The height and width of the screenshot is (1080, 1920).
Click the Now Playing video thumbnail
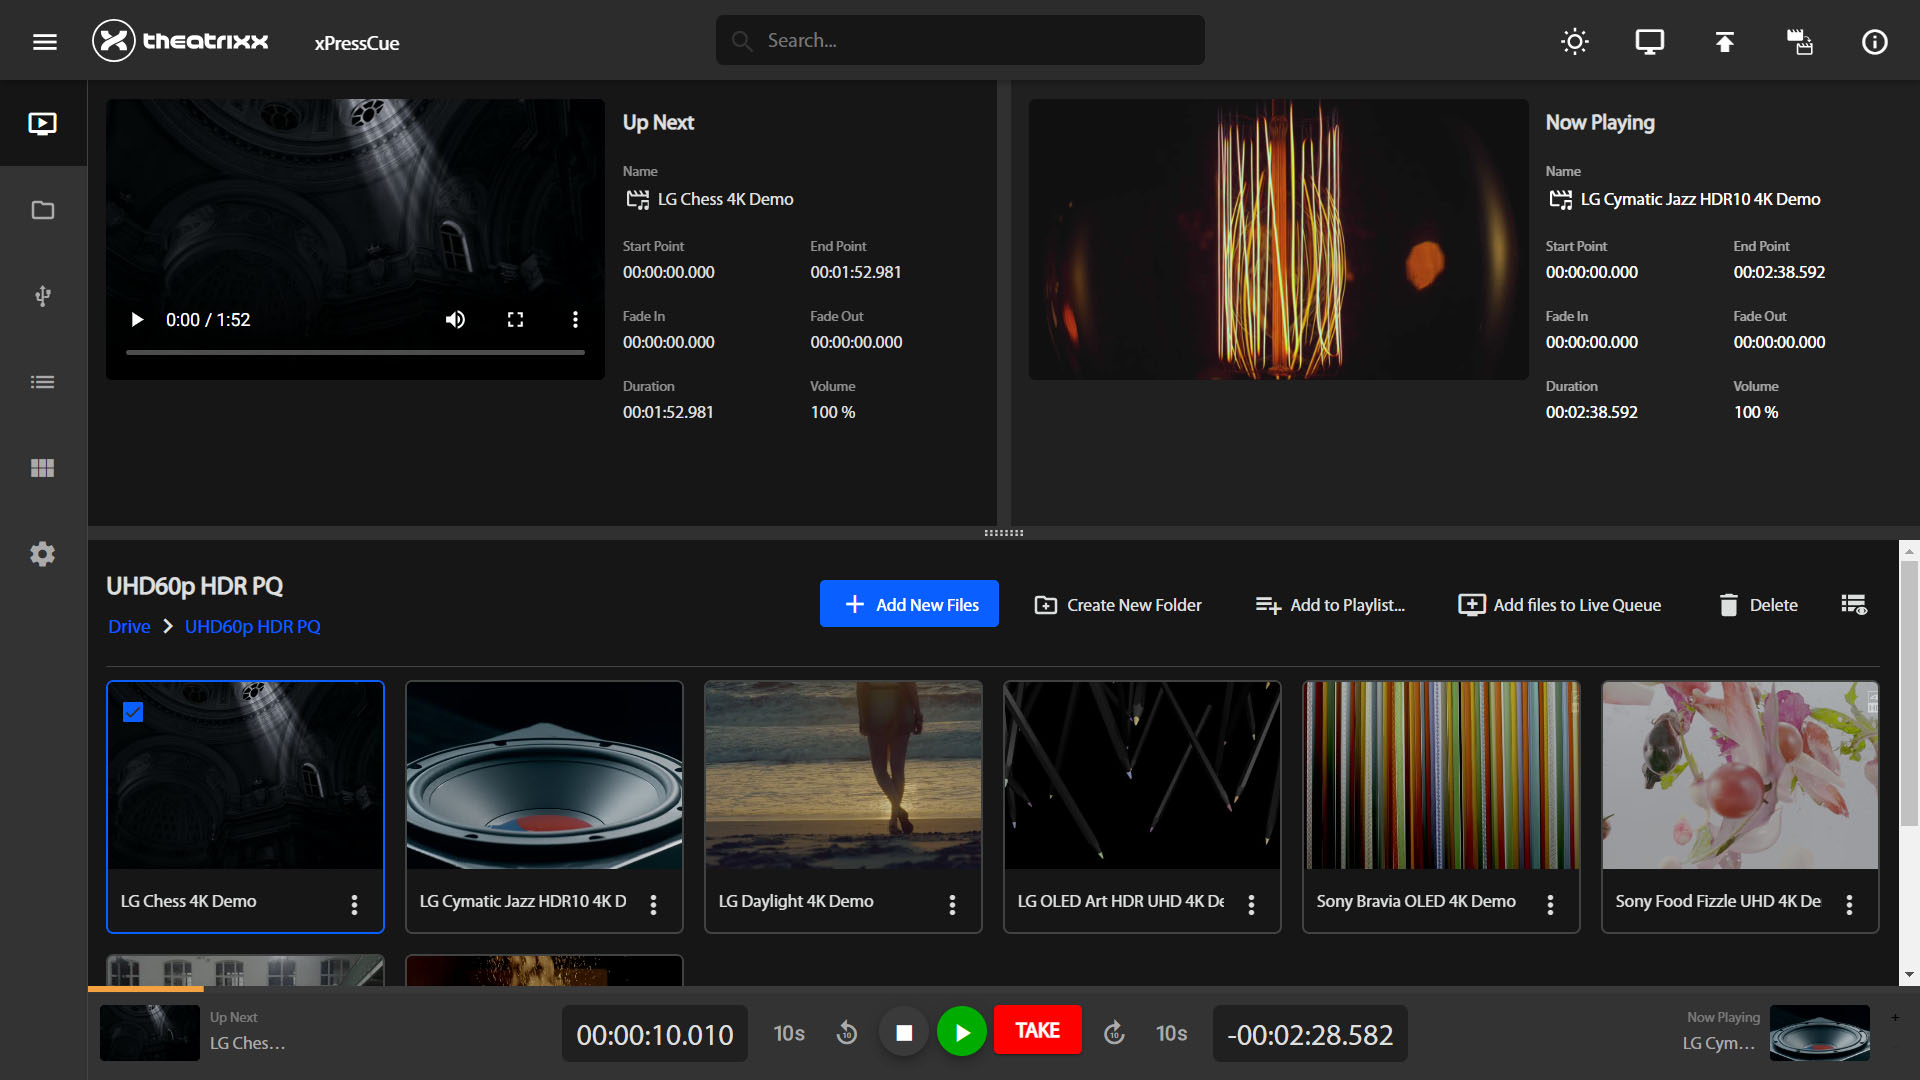[x=1279, y=239]
